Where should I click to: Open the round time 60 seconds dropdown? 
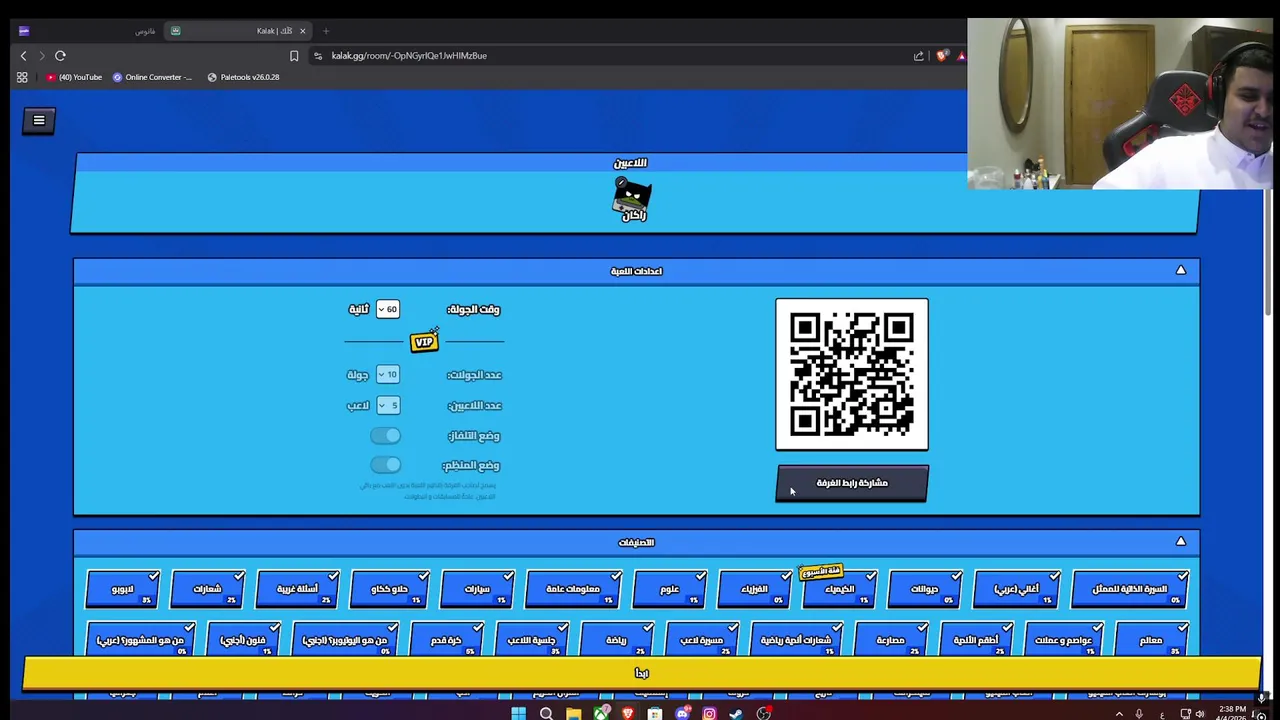click(387, 309)
